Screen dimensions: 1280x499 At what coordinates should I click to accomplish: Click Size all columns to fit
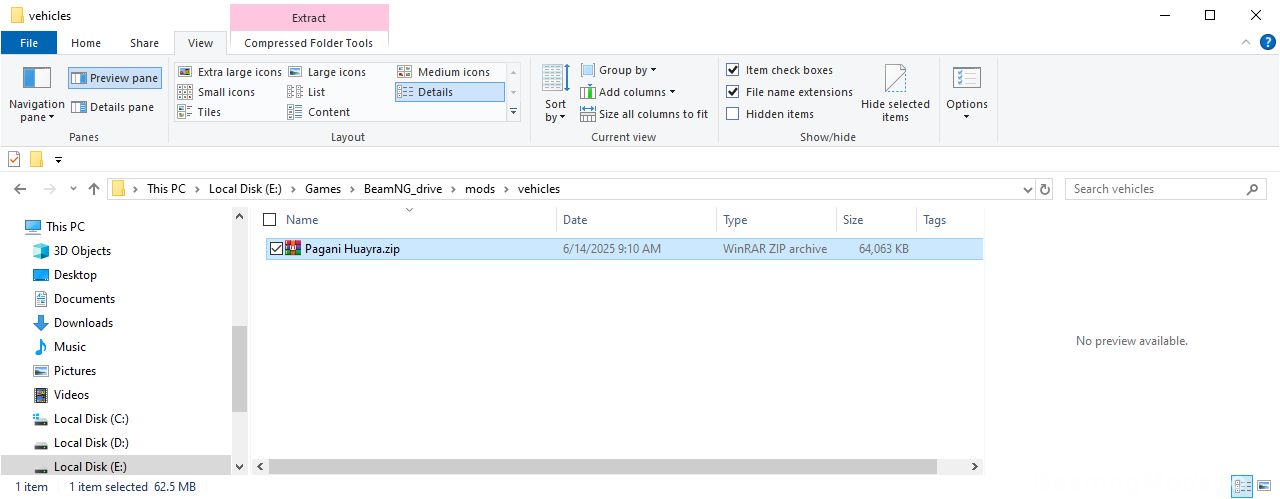coord(644,114)
